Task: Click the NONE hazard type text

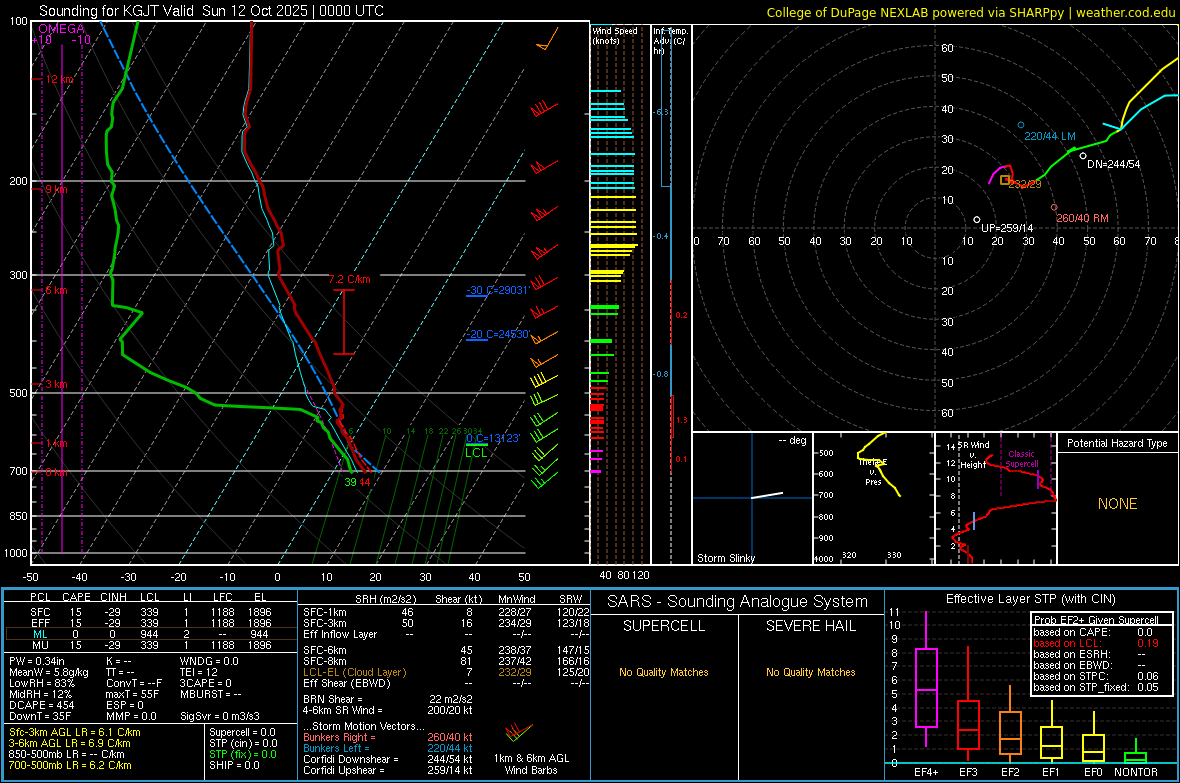Action: coord(1117,504)
